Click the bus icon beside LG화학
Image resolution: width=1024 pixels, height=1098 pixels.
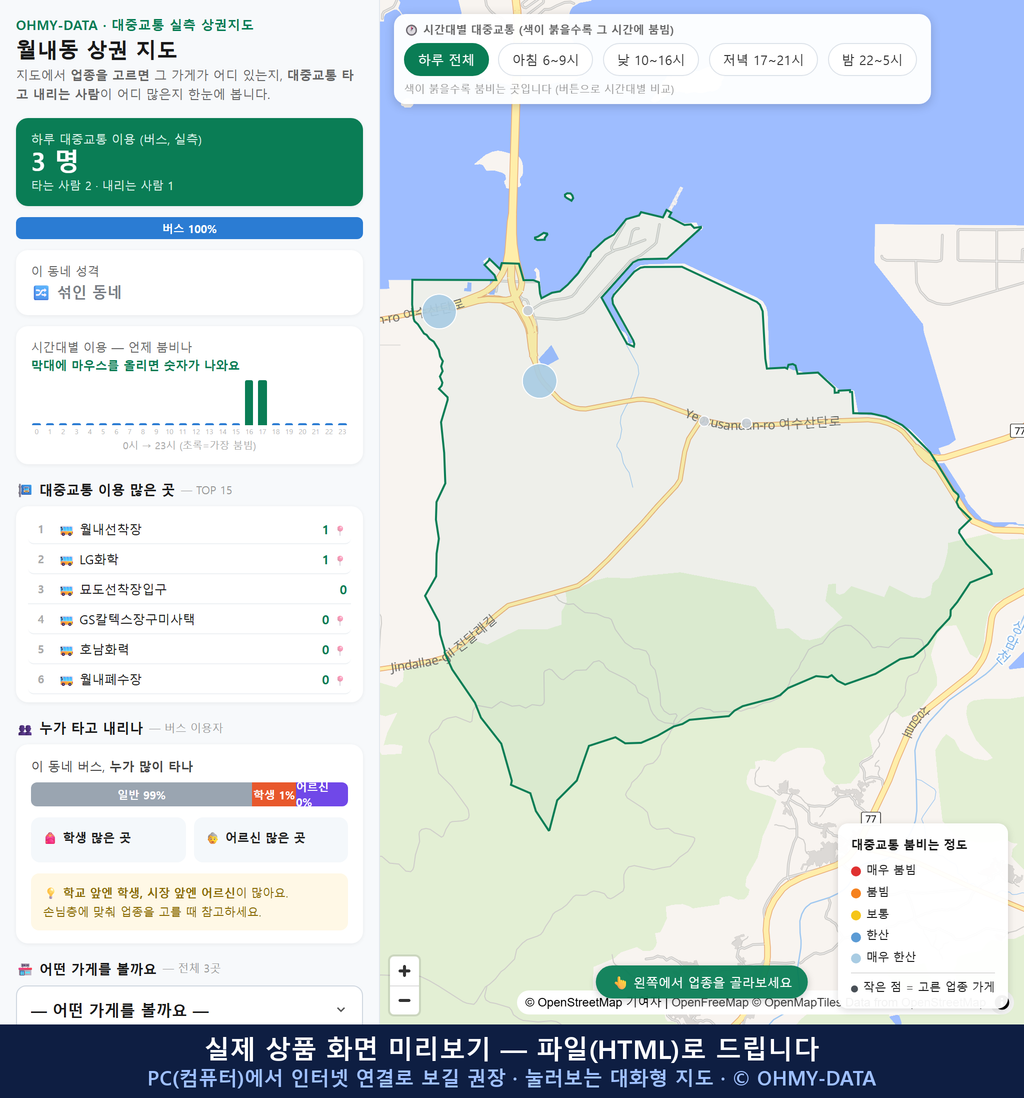pos(66,560)
